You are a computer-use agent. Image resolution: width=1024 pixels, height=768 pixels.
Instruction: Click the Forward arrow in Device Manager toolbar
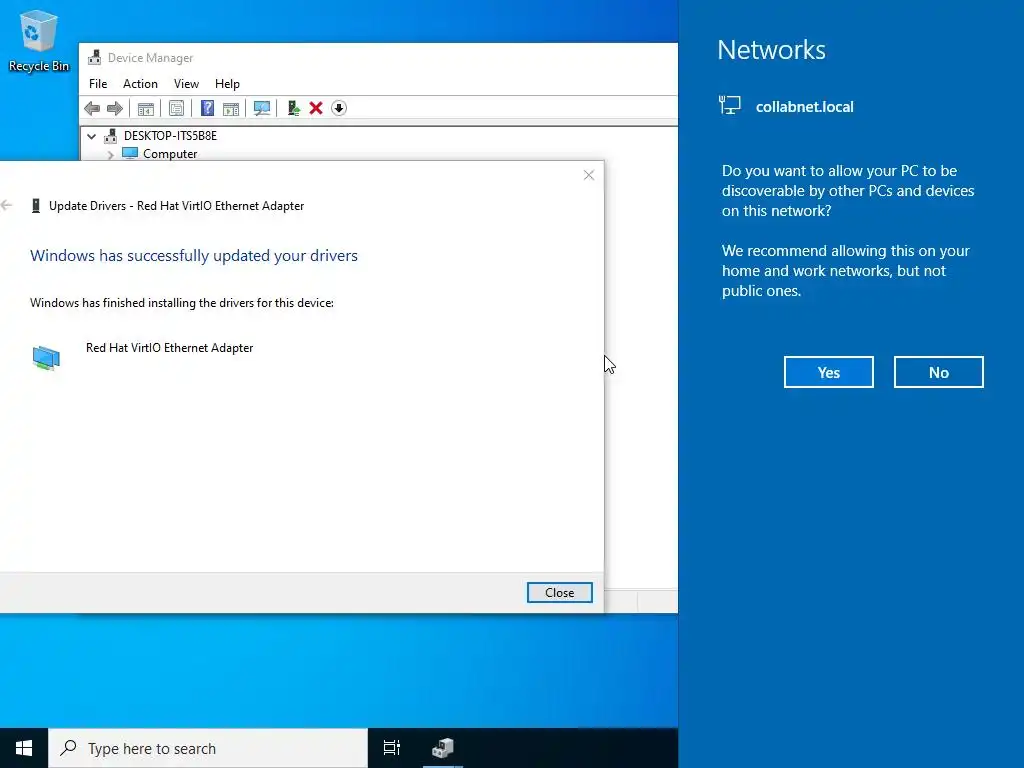(x=115, y=108)
